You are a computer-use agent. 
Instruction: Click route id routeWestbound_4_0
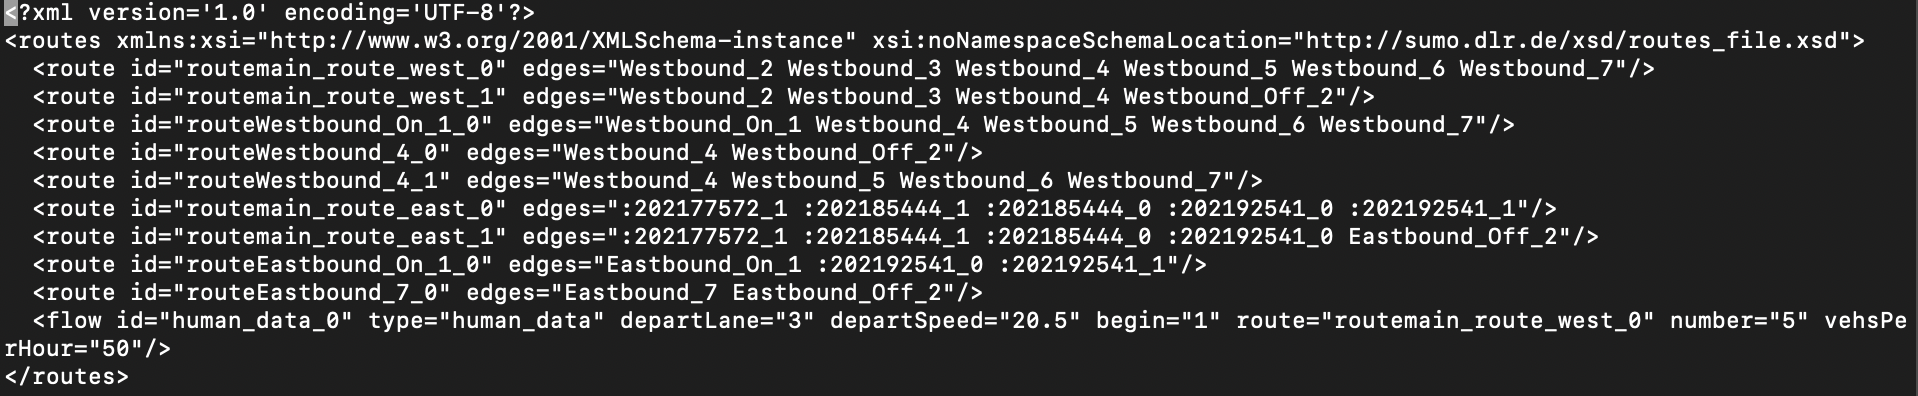tap(312, 153)
